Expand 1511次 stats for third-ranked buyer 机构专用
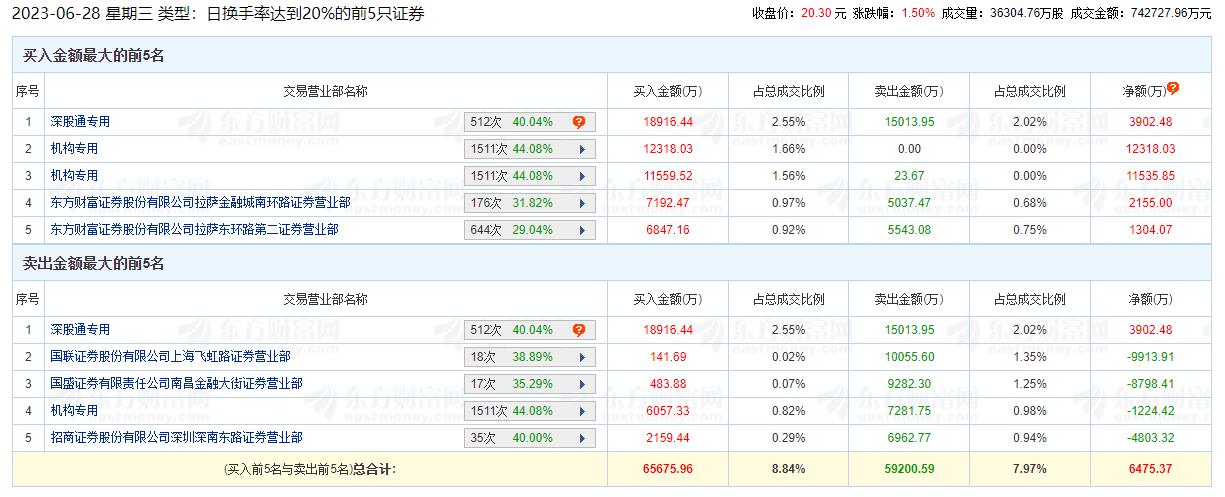Viewport: 1225px width, 497px height. 581,176
